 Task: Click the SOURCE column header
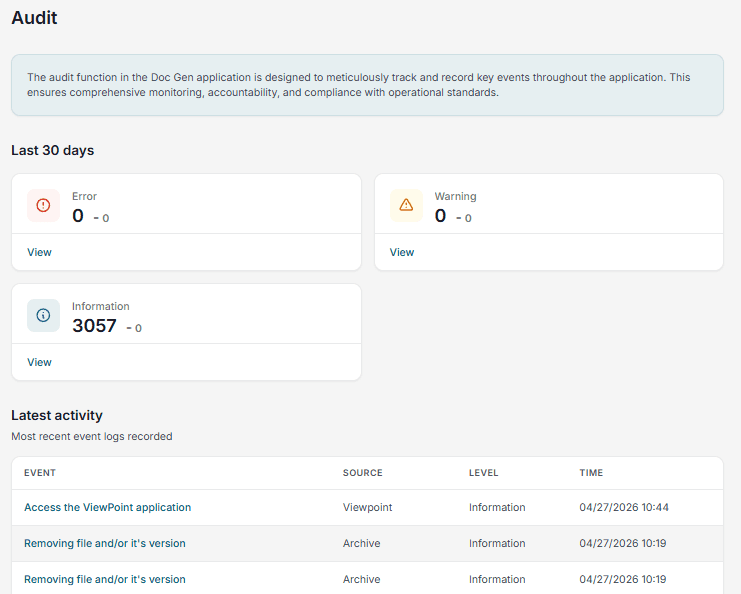coord(362,473)
